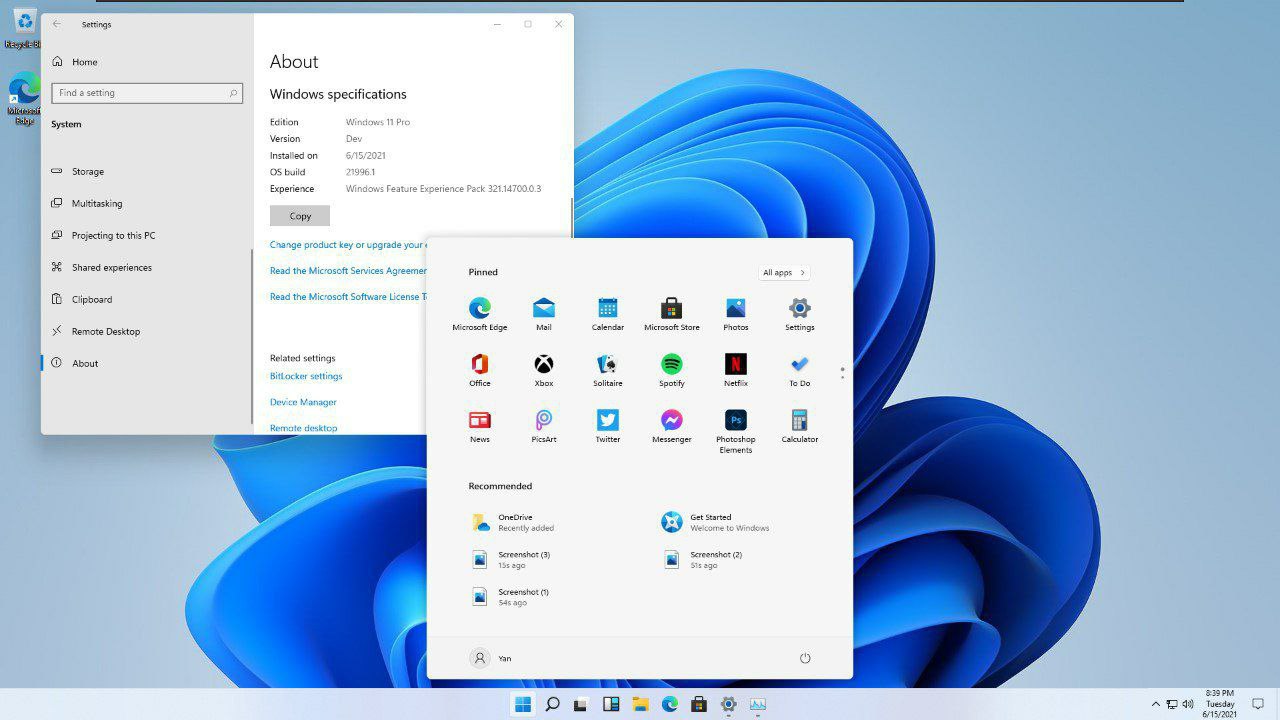Launch the Office app
This screenshot has width=1280, height=720.
(x=480, y=370)
